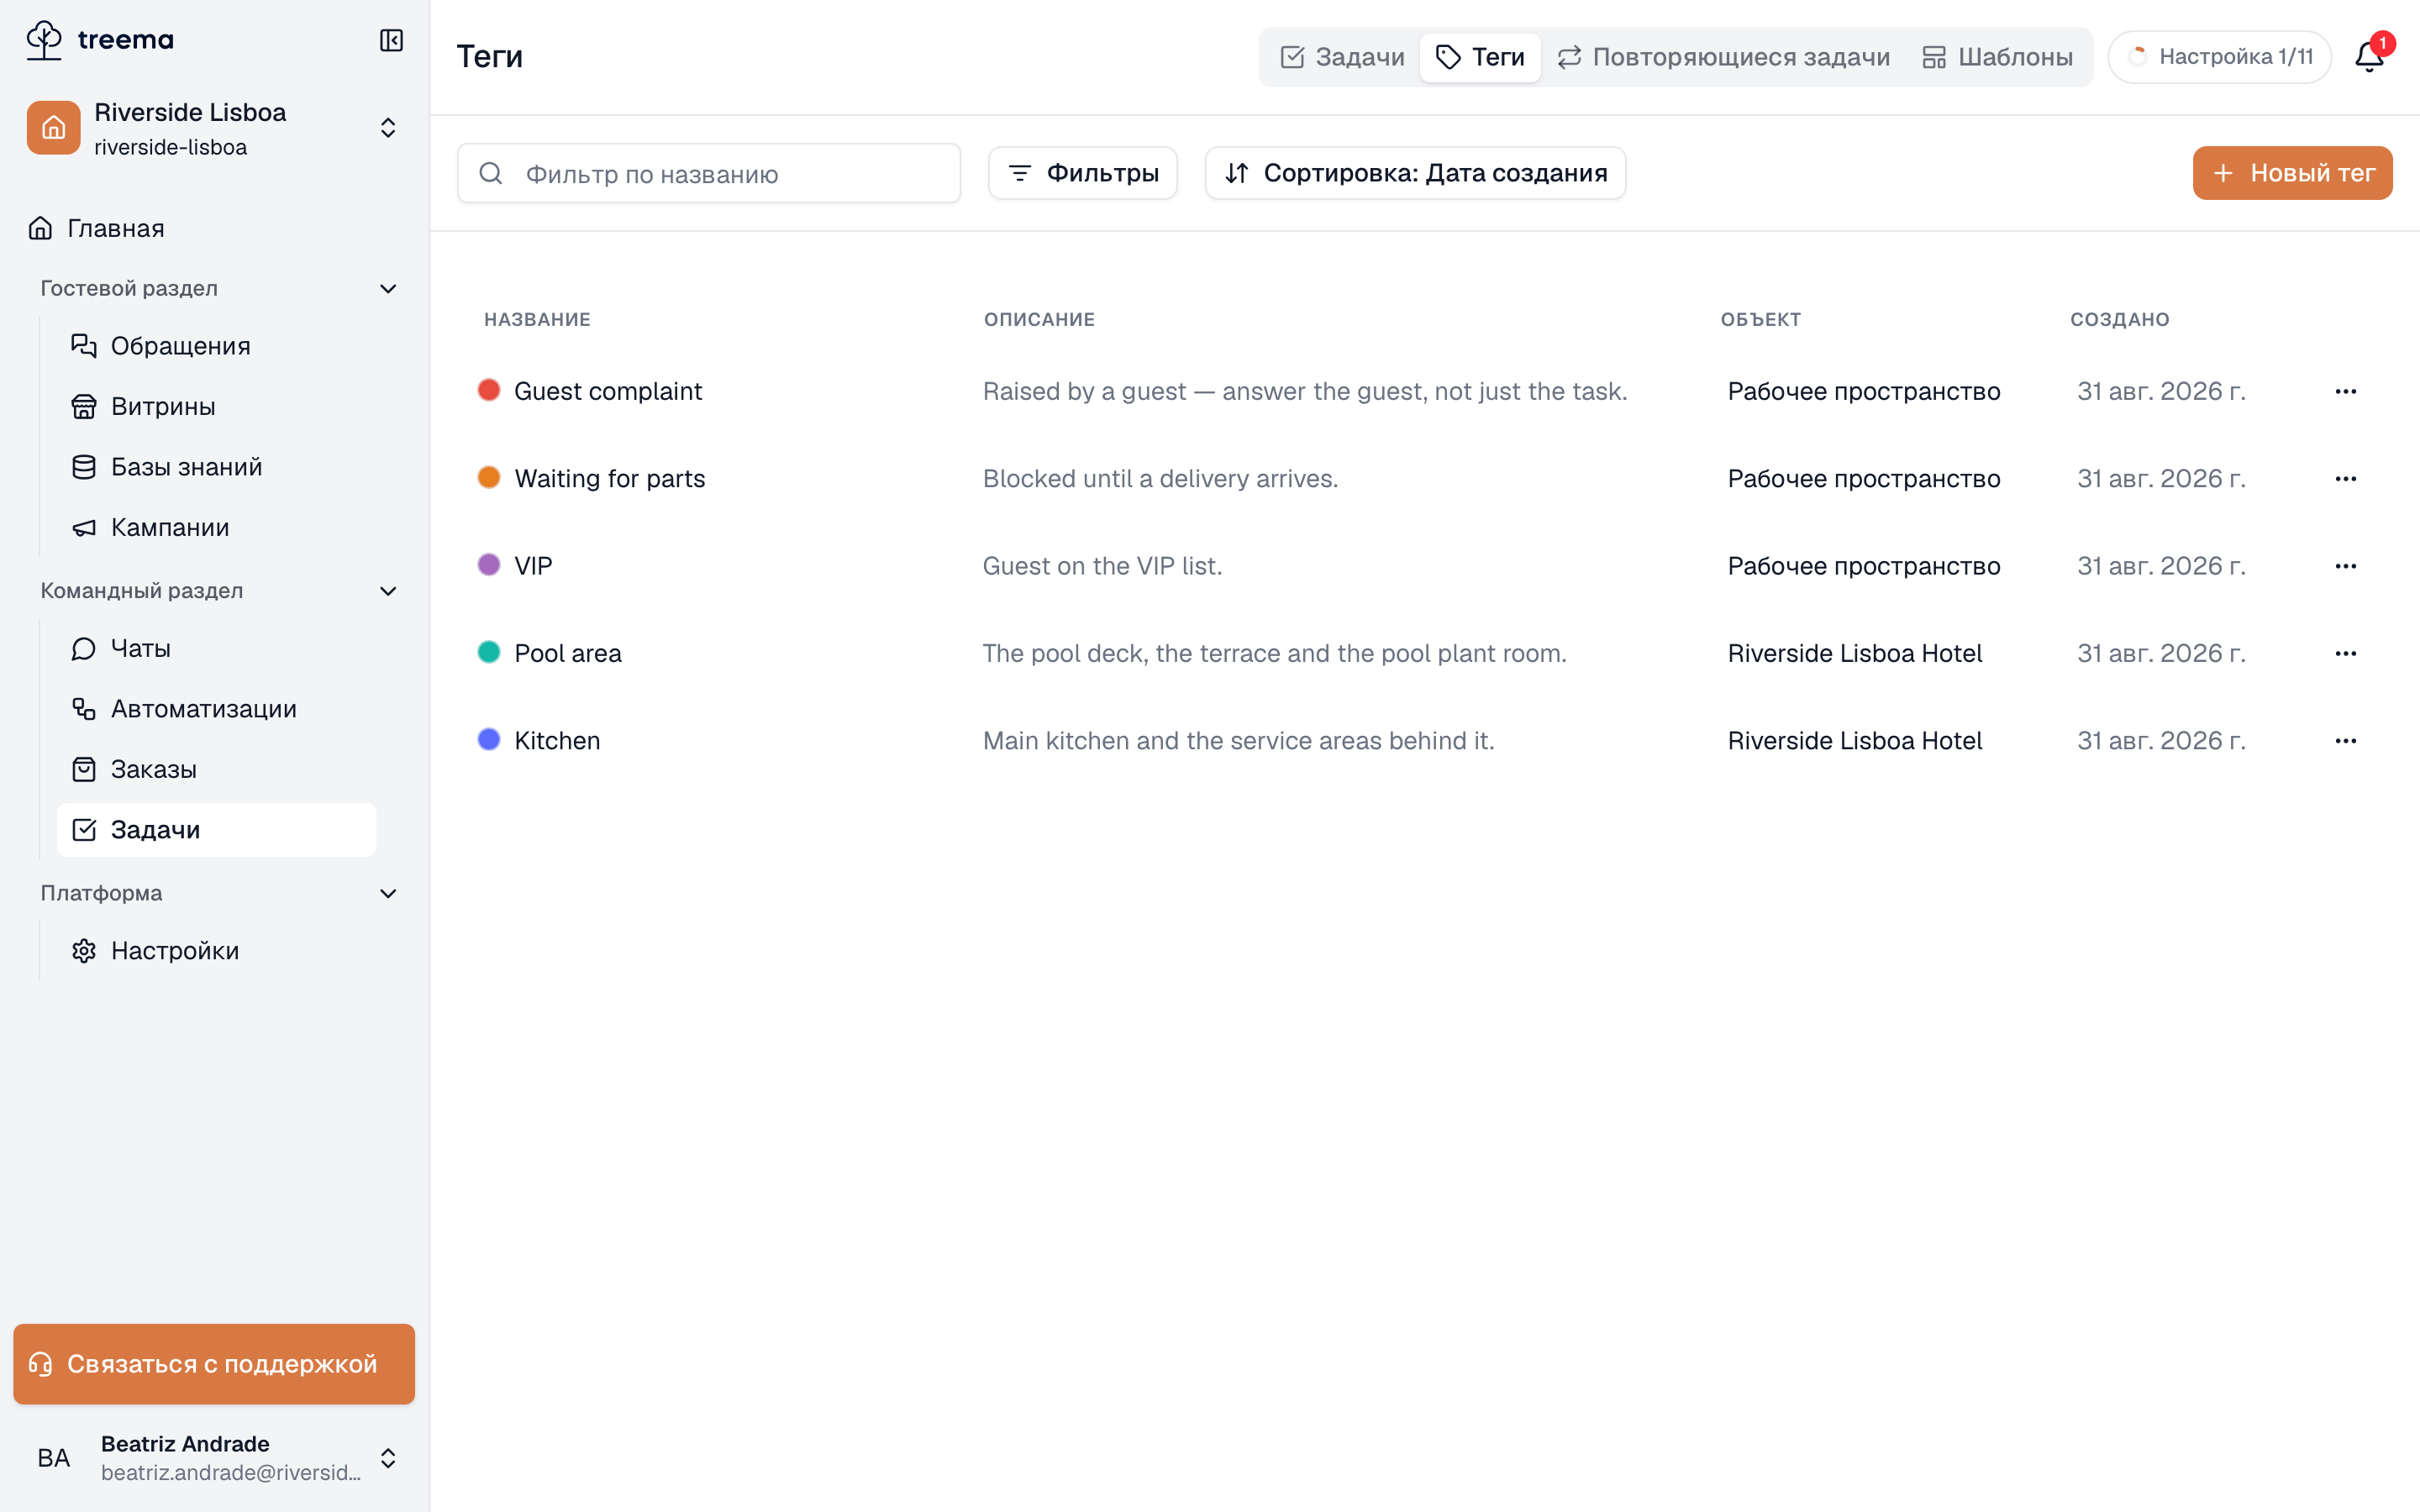Switch to Повторяющиеся задачи tab
2420x1512 pixels.
pyautogui.click(x=1723, y=57)
